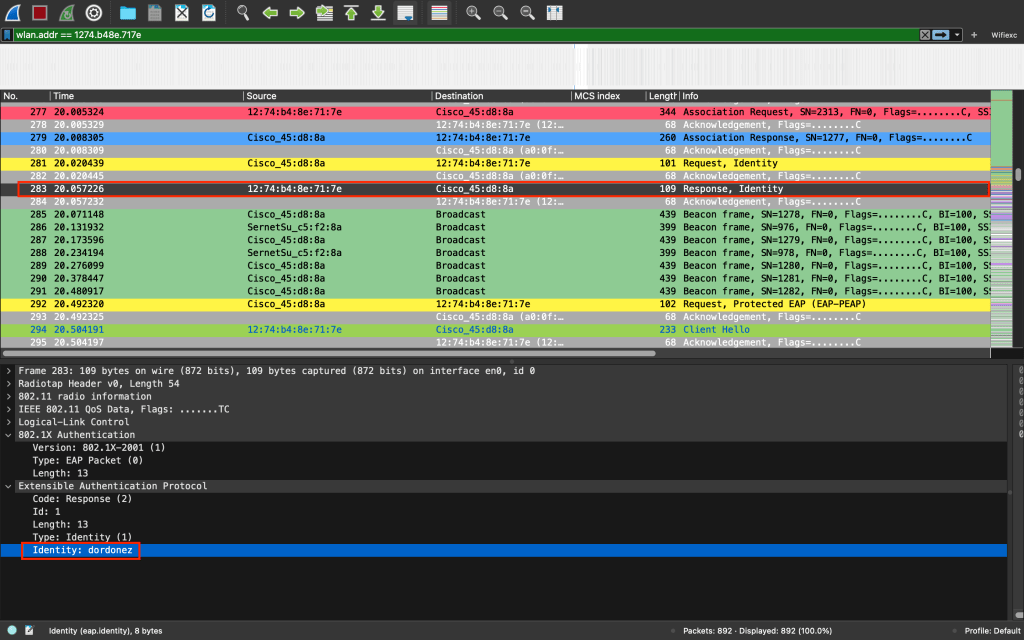This screenshot has height=640, width=1024.
Task: Apply the display filter with arrow button
Action: tap(941, 35)
